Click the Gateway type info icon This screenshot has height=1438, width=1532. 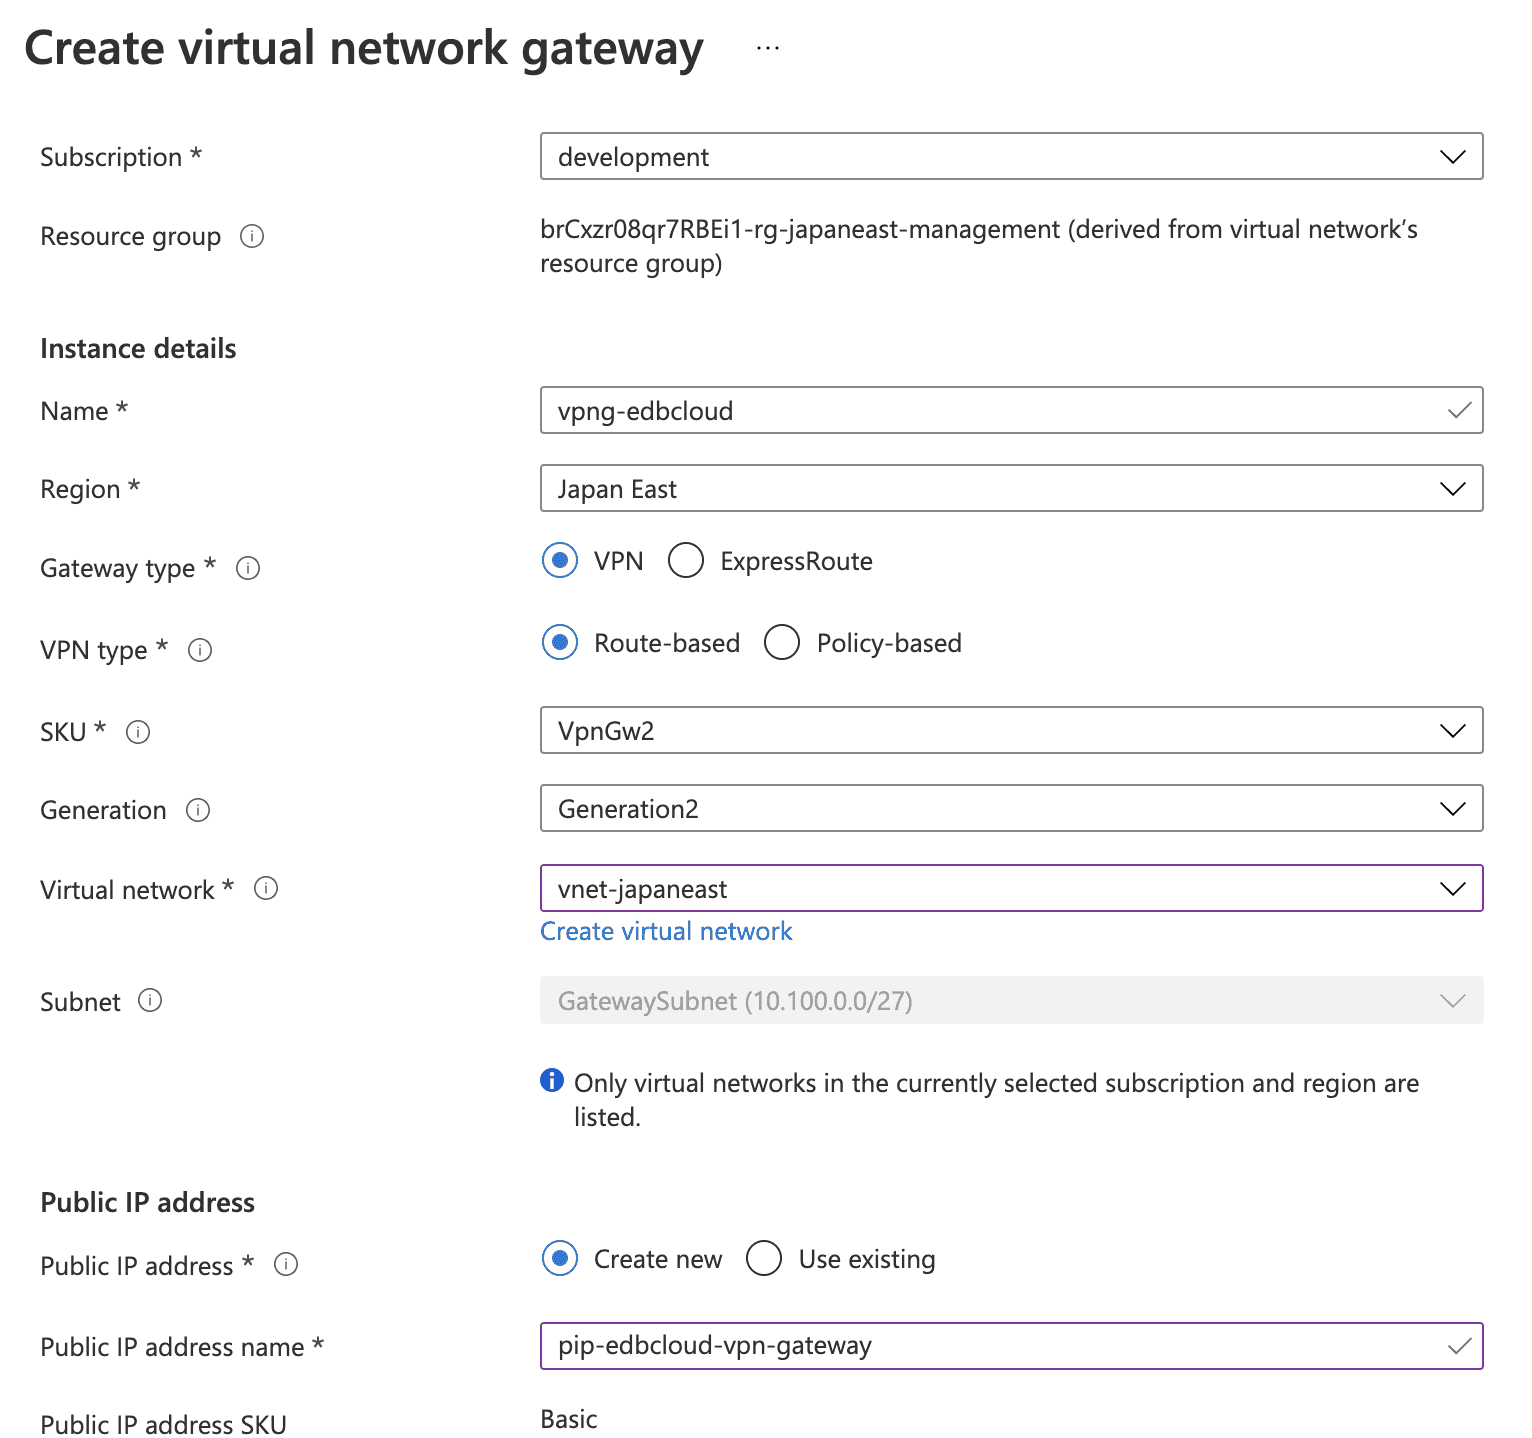[249, 568]
